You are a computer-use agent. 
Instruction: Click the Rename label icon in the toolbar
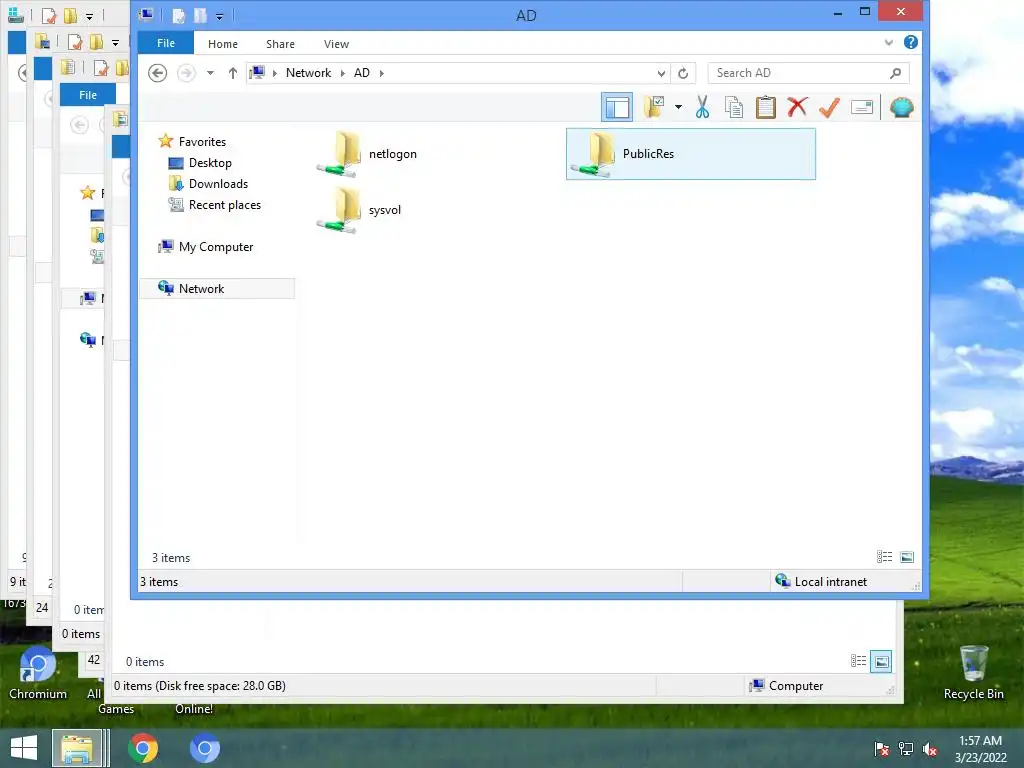tap(861, 107)
